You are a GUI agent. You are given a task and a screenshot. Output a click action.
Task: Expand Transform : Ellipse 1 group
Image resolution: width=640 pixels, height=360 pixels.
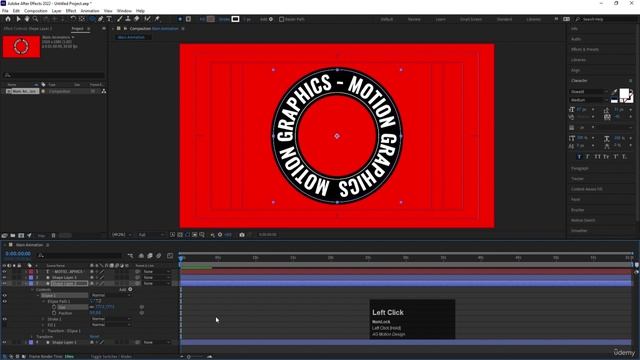click(43, 331)
